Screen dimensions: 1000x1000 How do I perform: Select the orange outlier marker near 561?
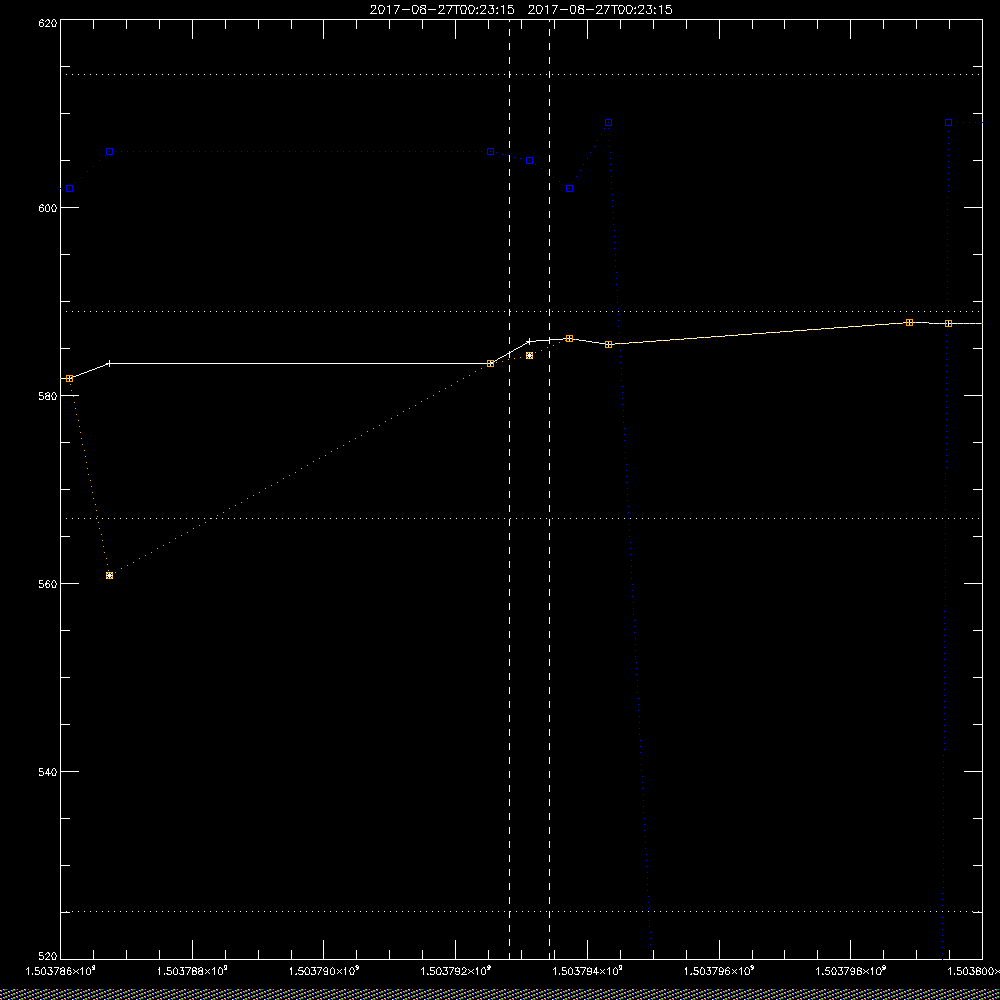110,575
